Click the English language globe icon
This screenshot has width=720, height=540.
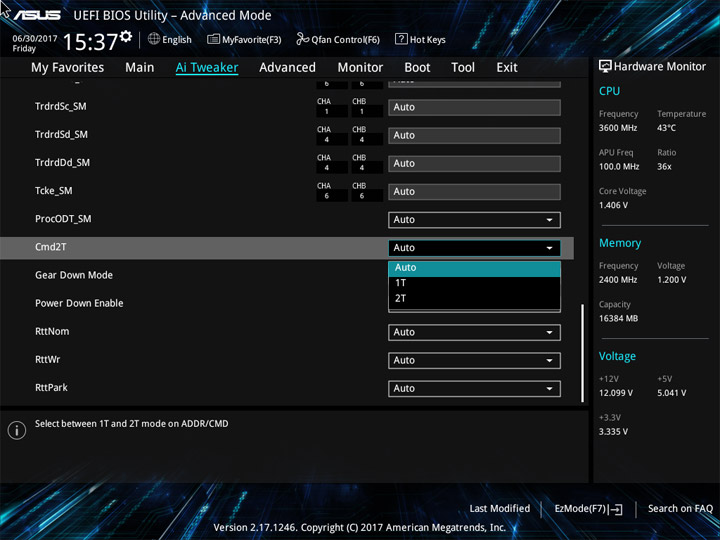click(x=154, y=39)
